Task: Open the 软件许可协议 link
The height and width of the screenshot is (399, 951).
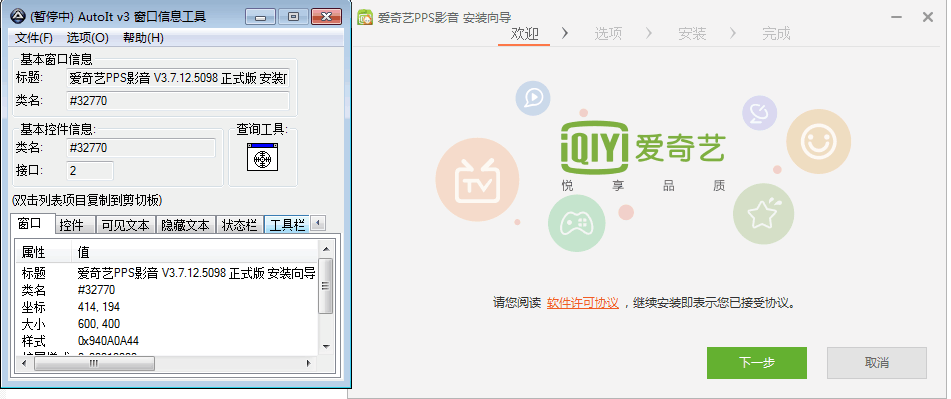Action: click(x=582, y=303)
